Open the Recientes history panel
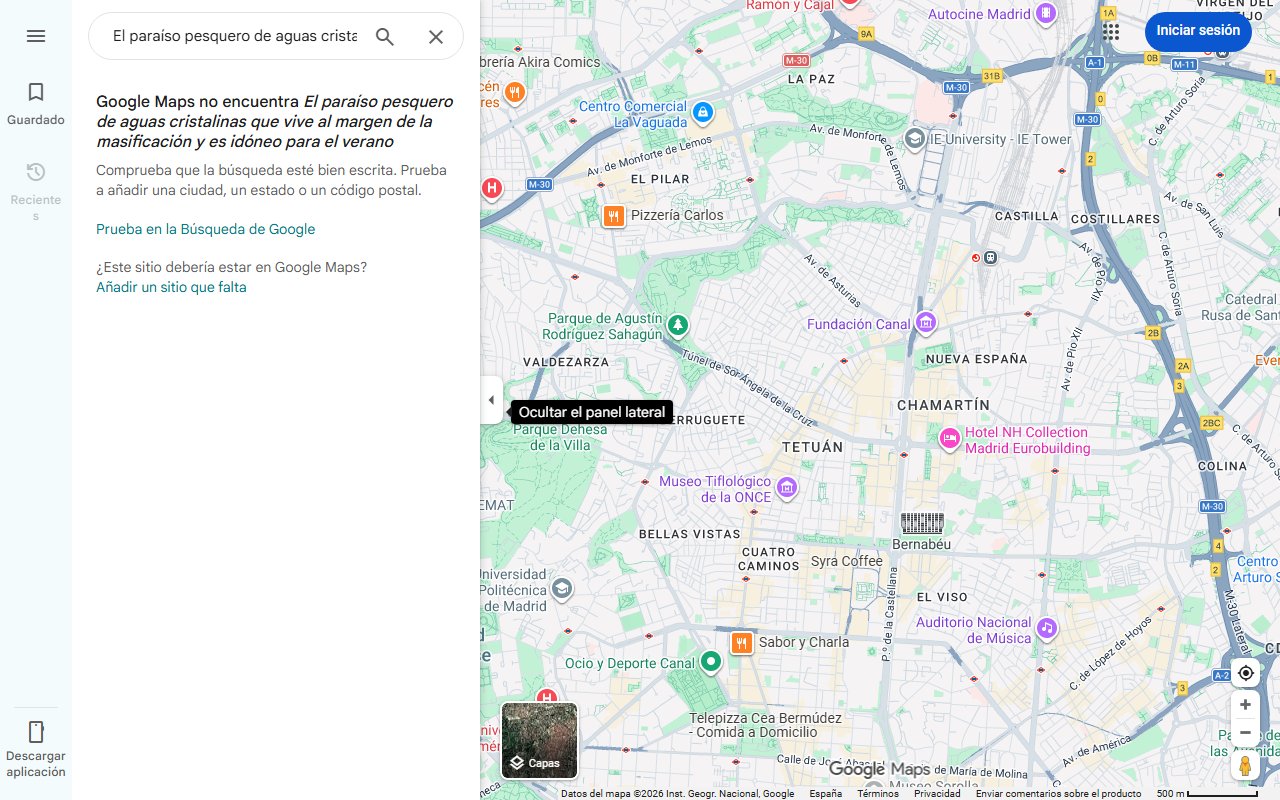This screenshot has height=800, width=1280. pos(36,190)
